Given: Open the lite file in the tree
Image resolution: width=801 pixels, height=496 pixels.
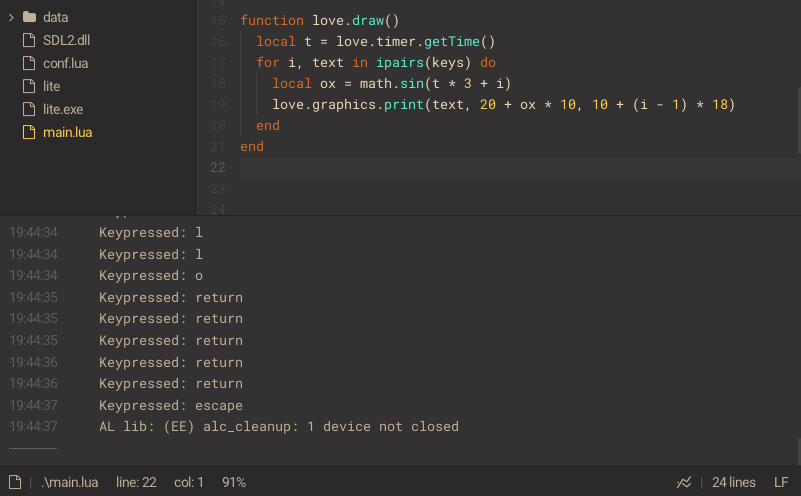Looking at the screenshot, I should pyautogui.click(x=52, y=86).
